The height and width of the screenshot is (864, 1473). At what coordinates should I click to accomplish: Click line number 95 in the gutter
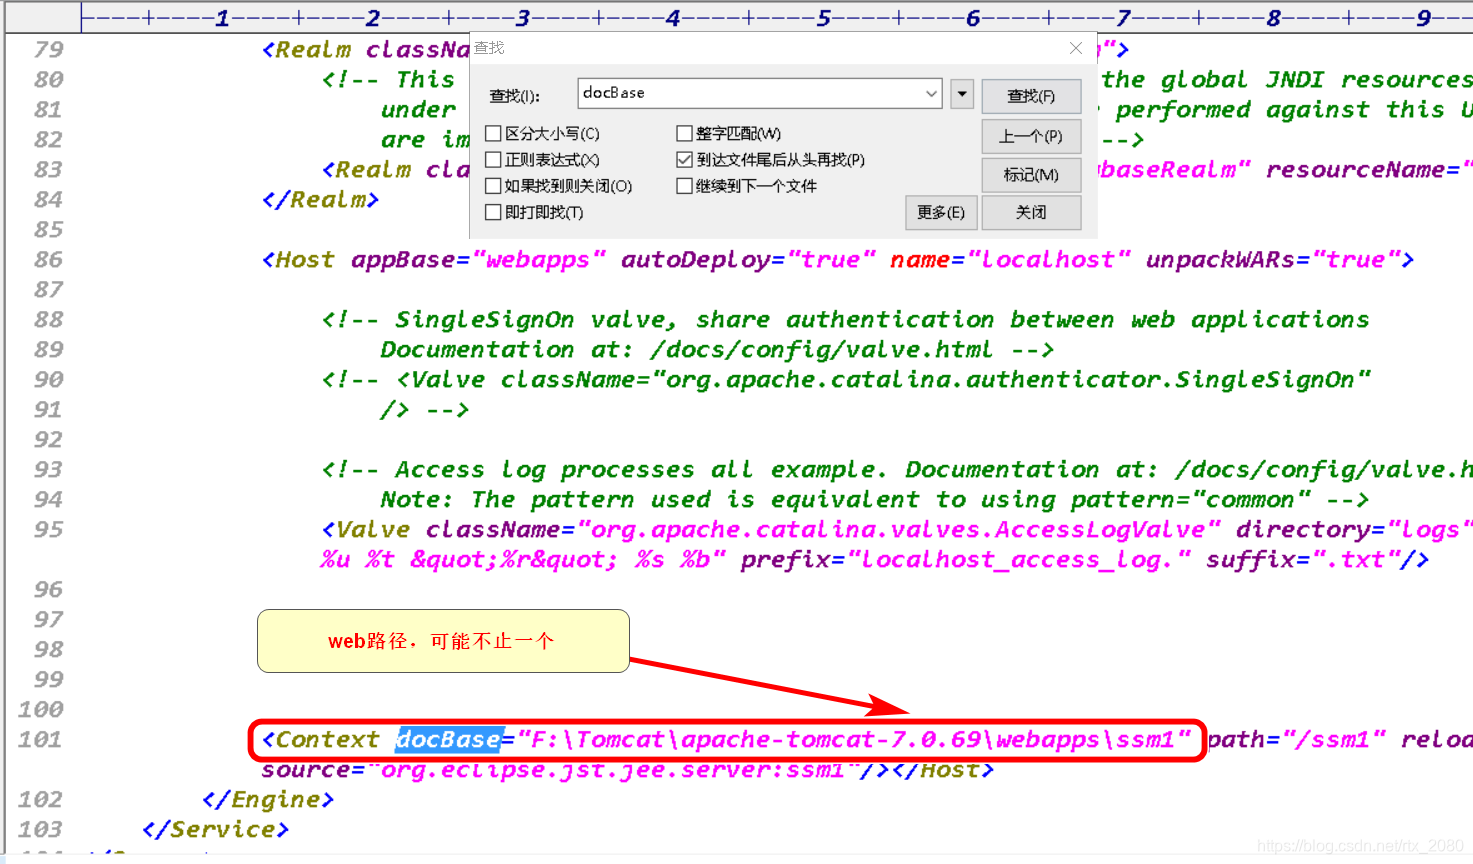(48, 529)
